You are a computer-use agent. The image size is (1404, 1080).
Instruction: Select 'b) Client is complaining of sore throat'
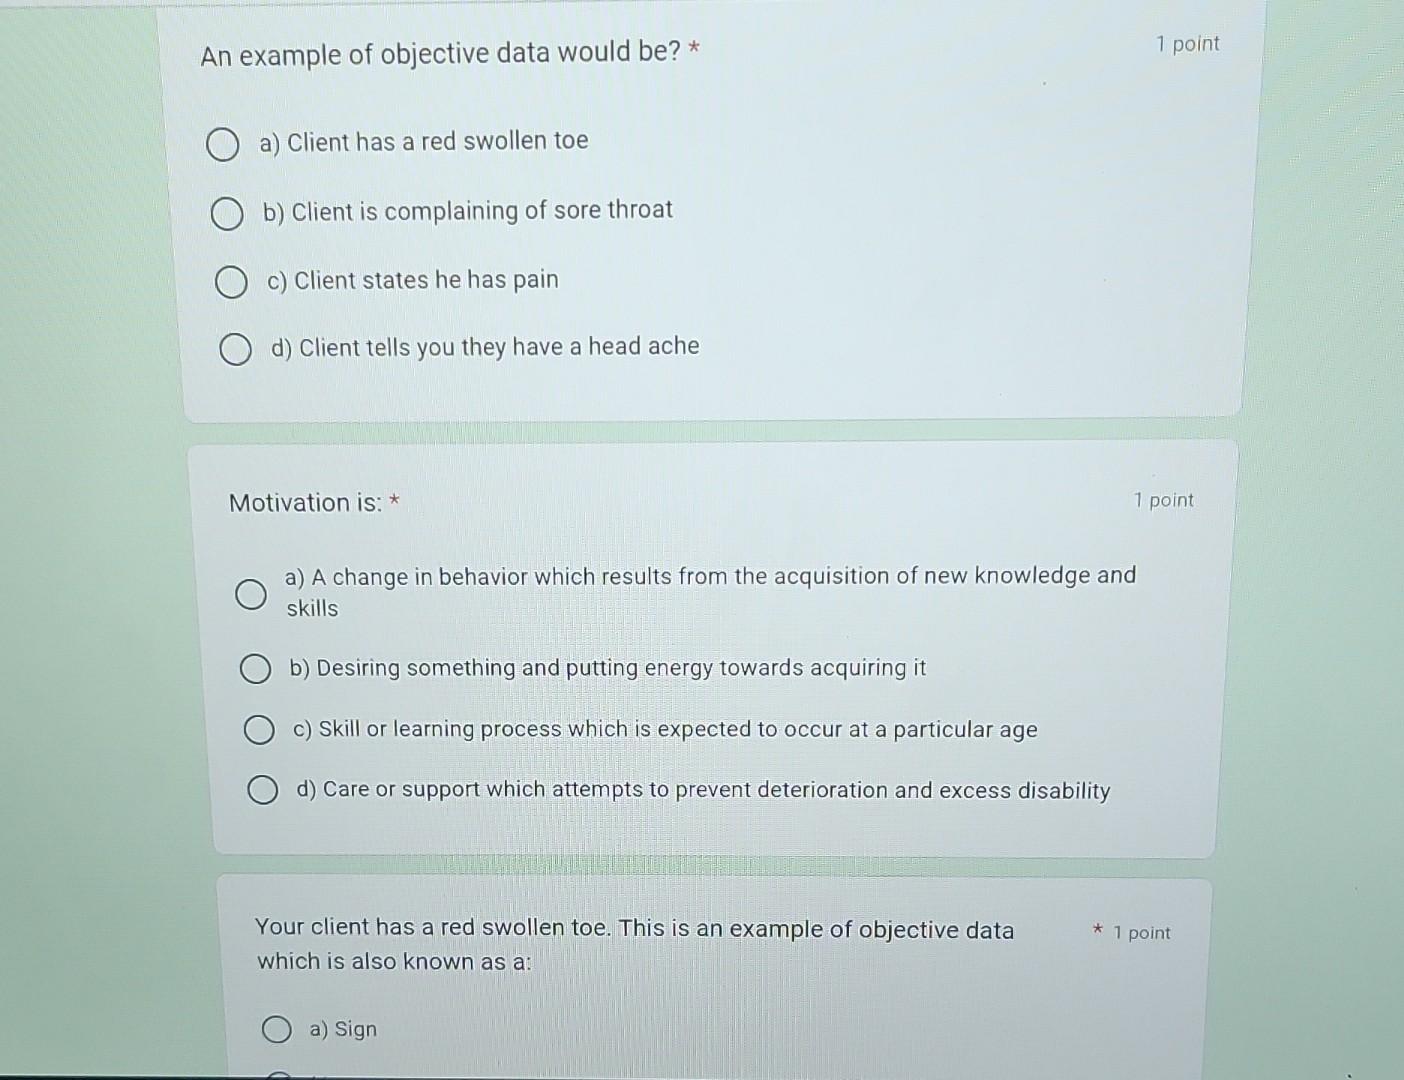(226, 213)
